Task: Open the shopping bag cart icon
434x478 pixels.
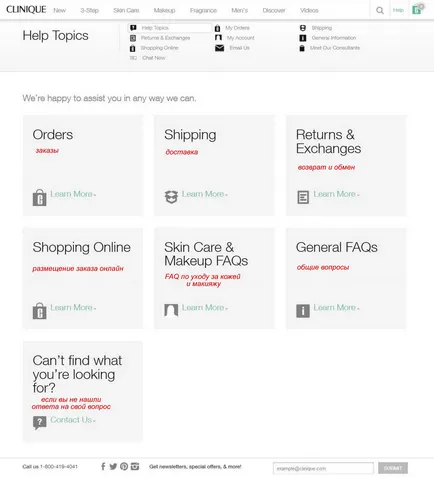Action: coord(417,10)
